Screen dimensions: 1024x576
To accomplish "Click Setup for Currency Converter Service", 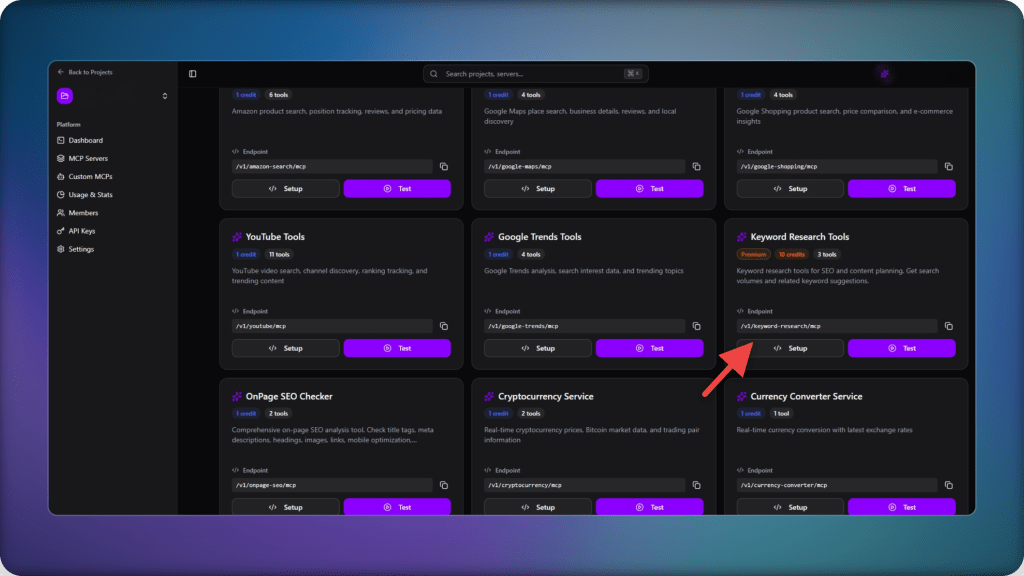I will tap(790, 507).
